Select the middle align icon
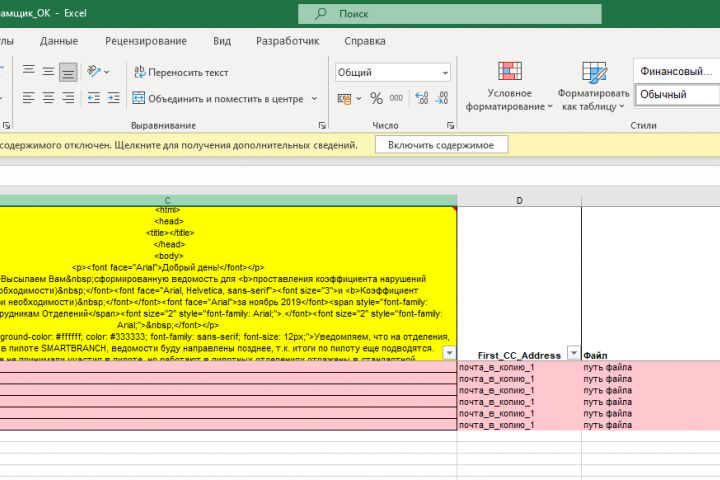720x480 pixels. [48, 72]
